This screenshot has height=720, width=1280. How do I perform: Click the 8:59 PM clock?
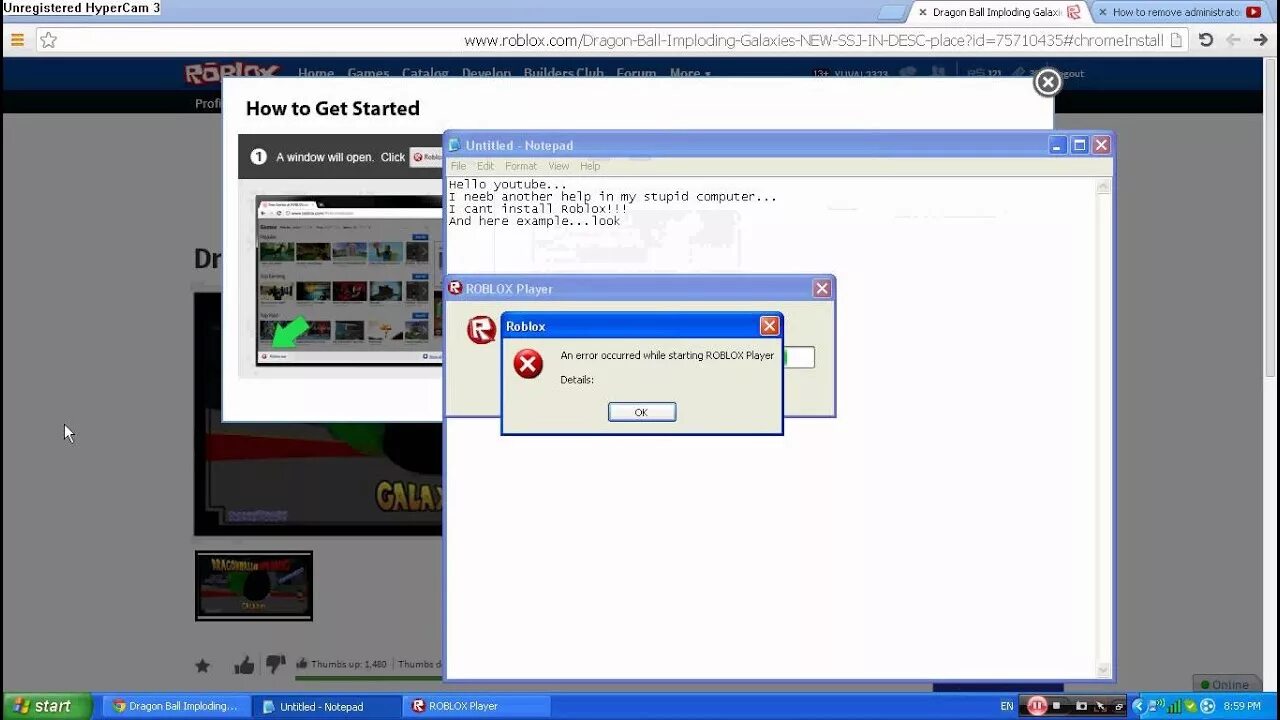click(x=1242, y=706)
